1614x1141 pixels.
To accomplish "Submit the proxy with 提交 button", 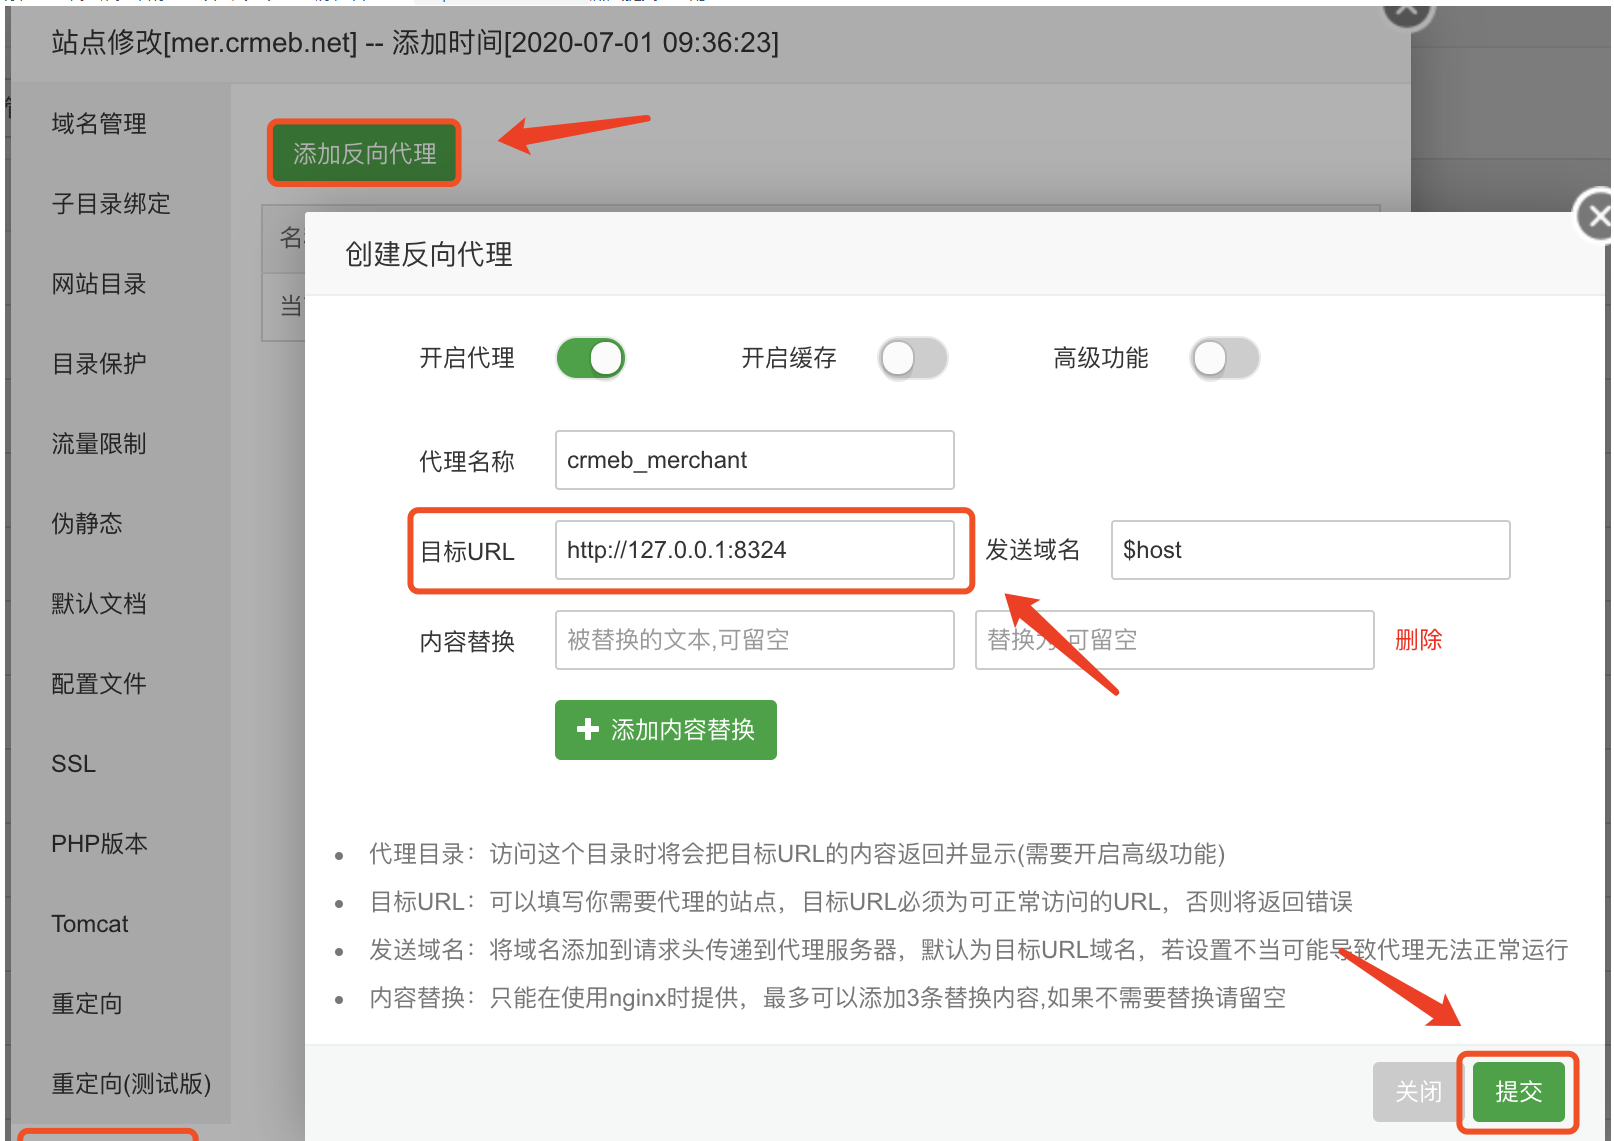I will click(x=1517, y=1091).
